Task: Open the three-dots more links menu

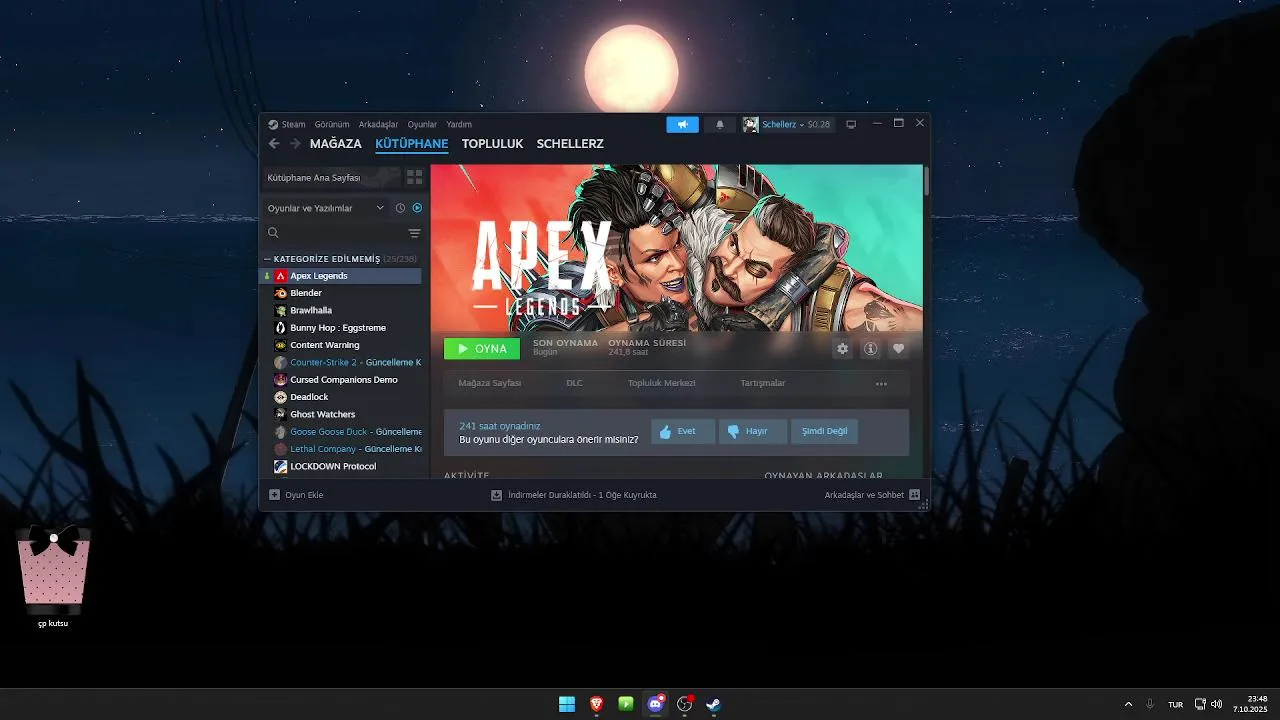Action: [881, 383]
